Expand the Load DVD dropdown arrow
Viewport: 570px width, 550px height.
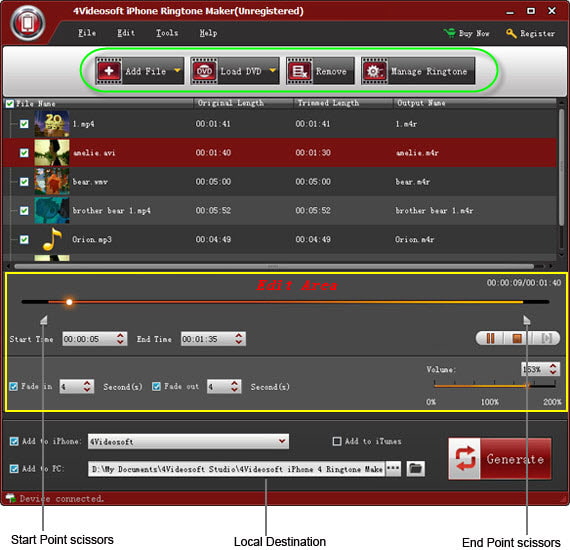click(x=273, y=71)
